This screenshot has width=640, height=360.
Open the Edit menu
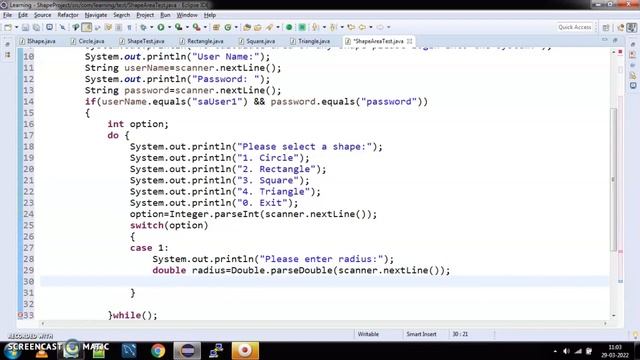23,15
